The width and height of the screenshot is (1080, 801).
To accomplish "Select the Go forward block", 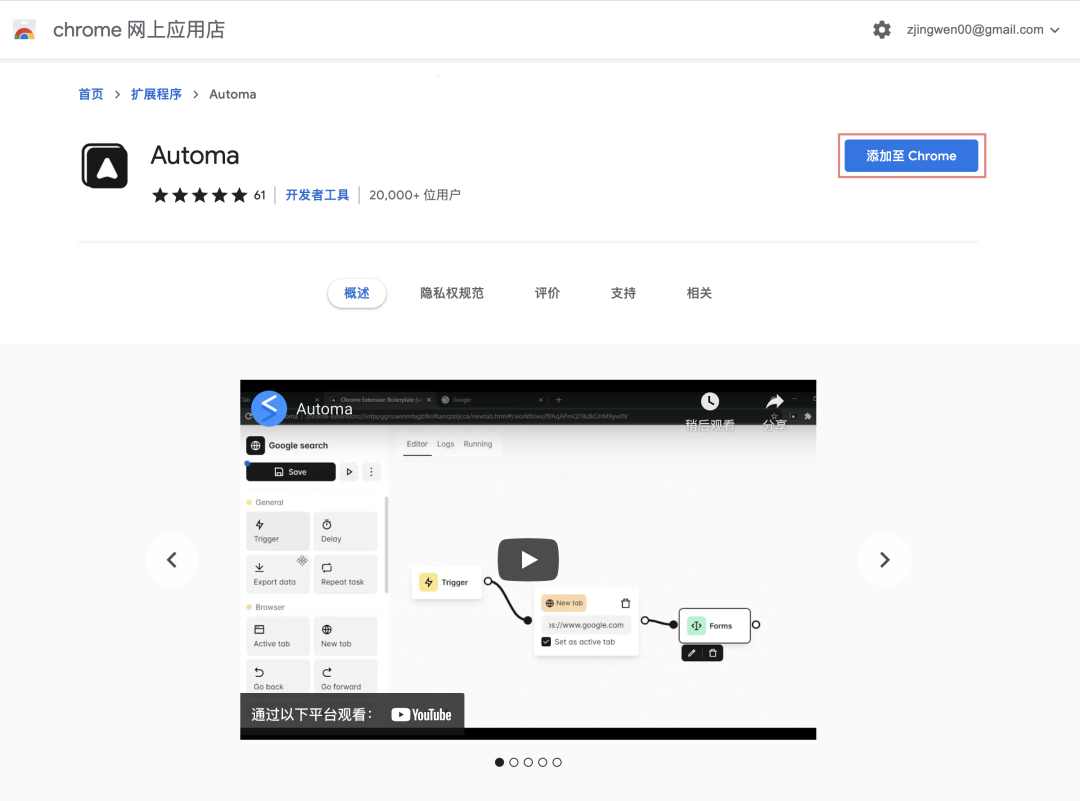I will coord(345,676).
